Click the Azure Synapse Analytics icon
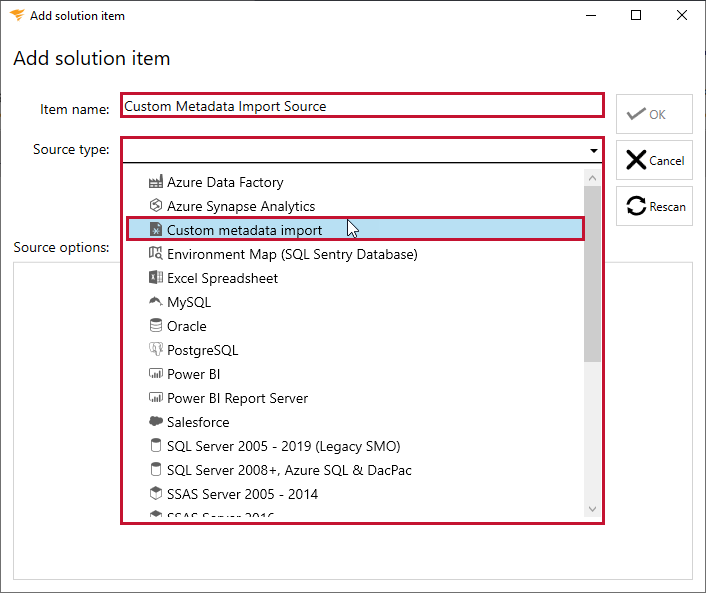706x593 pixels. (x=155, y=206)
